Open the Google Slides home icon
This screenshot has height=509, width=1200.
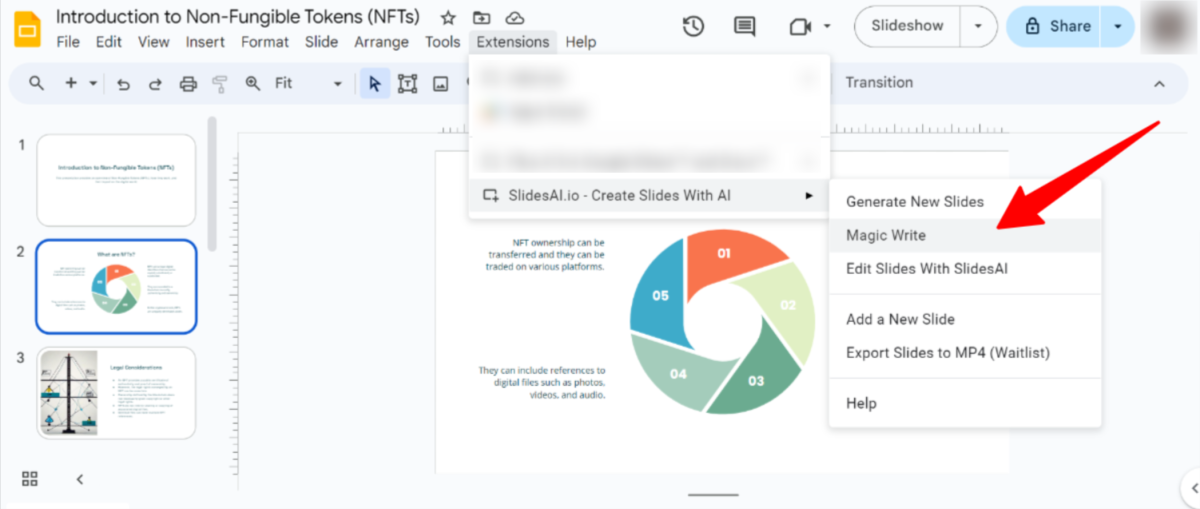pos(27,28)
